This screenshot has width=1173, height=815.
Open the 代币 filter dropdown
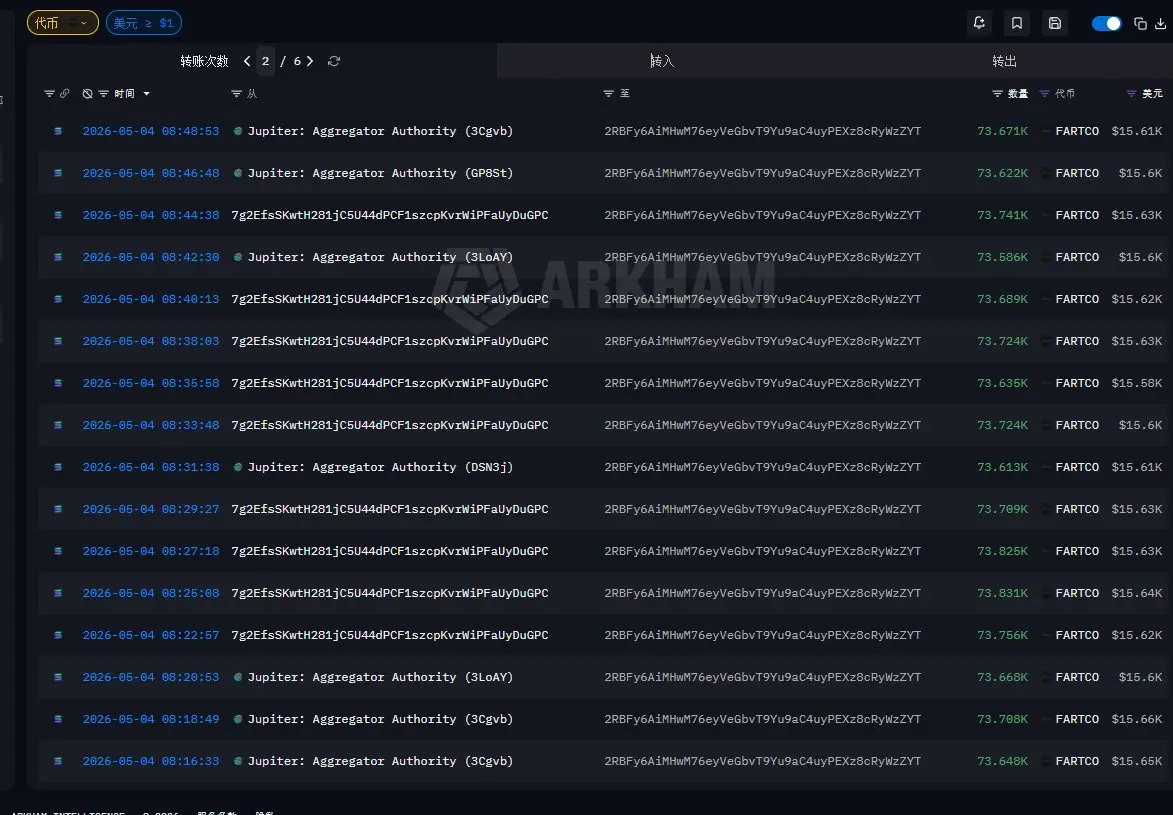pyautogui.click(x=63, y=23)
